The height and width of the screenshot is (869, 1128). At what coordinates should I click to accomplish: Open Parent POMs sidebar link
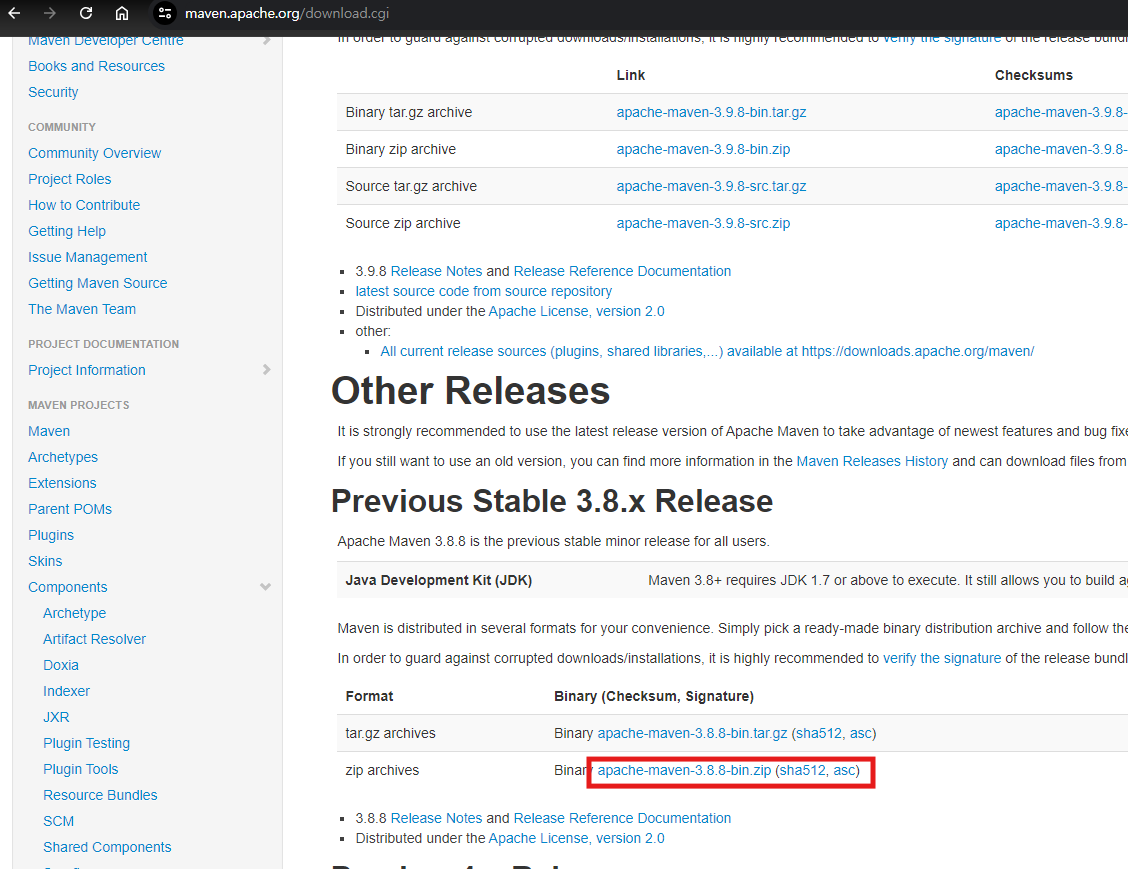(70, 509)
